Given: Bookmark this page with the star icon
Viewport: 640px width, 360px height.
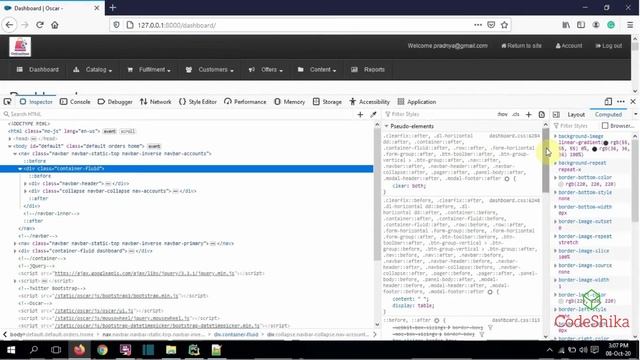Looking at the screenshot, I should (504, 25).
